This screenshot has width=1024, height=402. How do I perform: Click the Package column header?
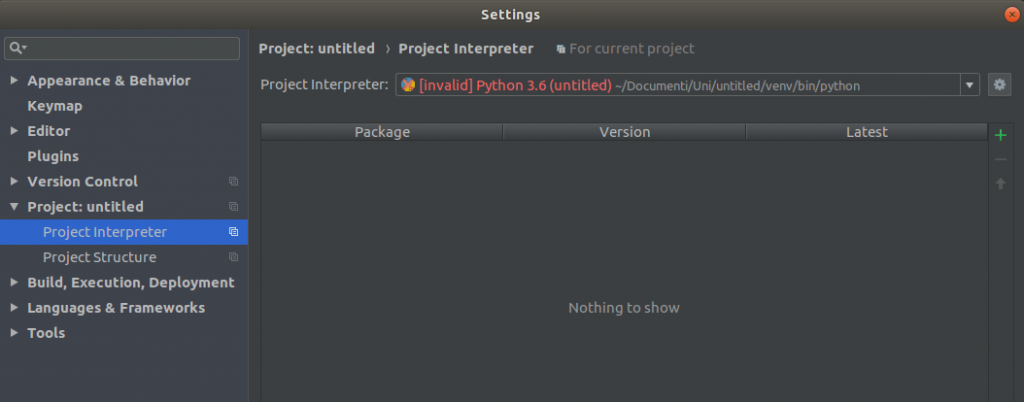point(382,132)
